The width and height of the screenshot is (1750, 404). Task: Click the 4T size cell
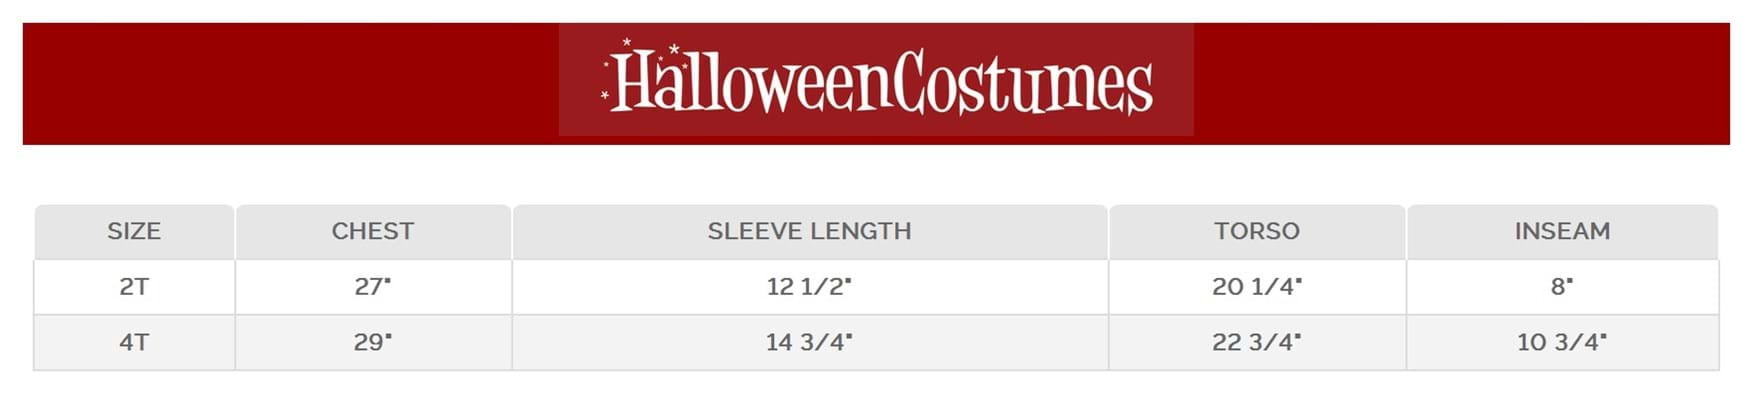[134, 342]
